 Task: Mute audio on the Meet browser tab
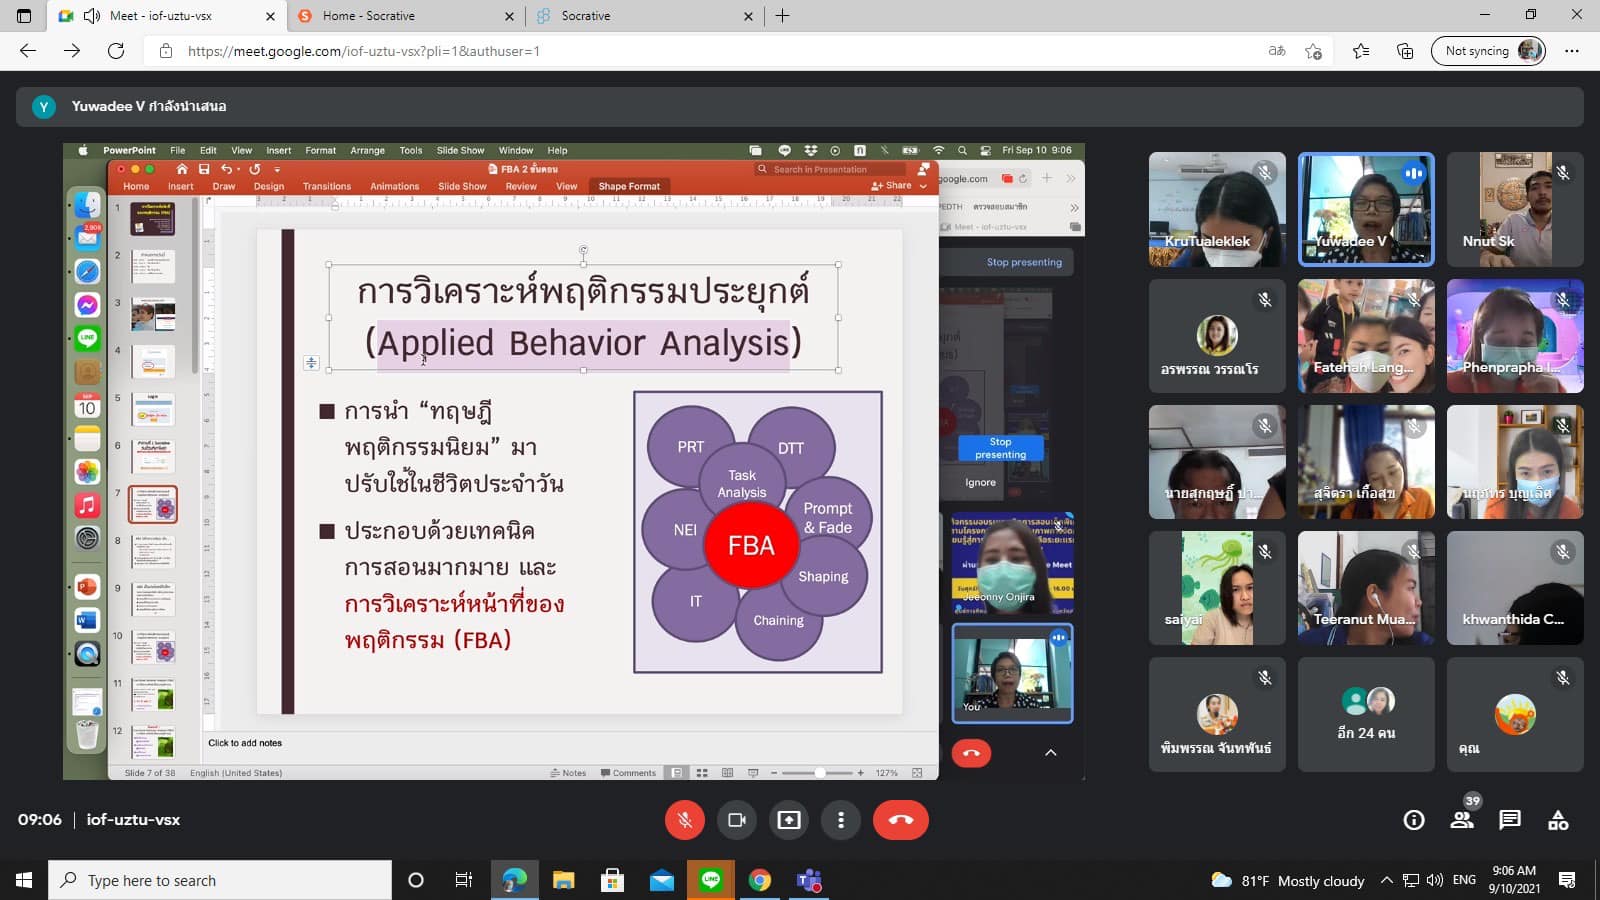click(92, 16)
